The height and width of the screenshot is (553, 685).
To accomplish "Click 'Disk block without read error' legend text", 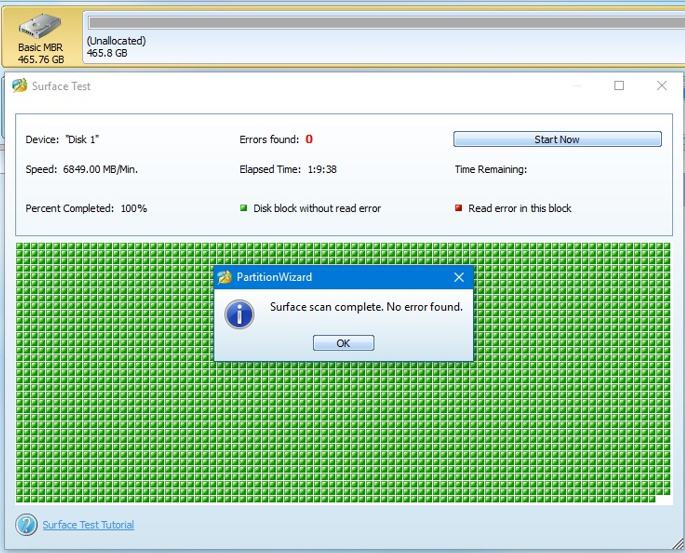I will coord(317,208).
